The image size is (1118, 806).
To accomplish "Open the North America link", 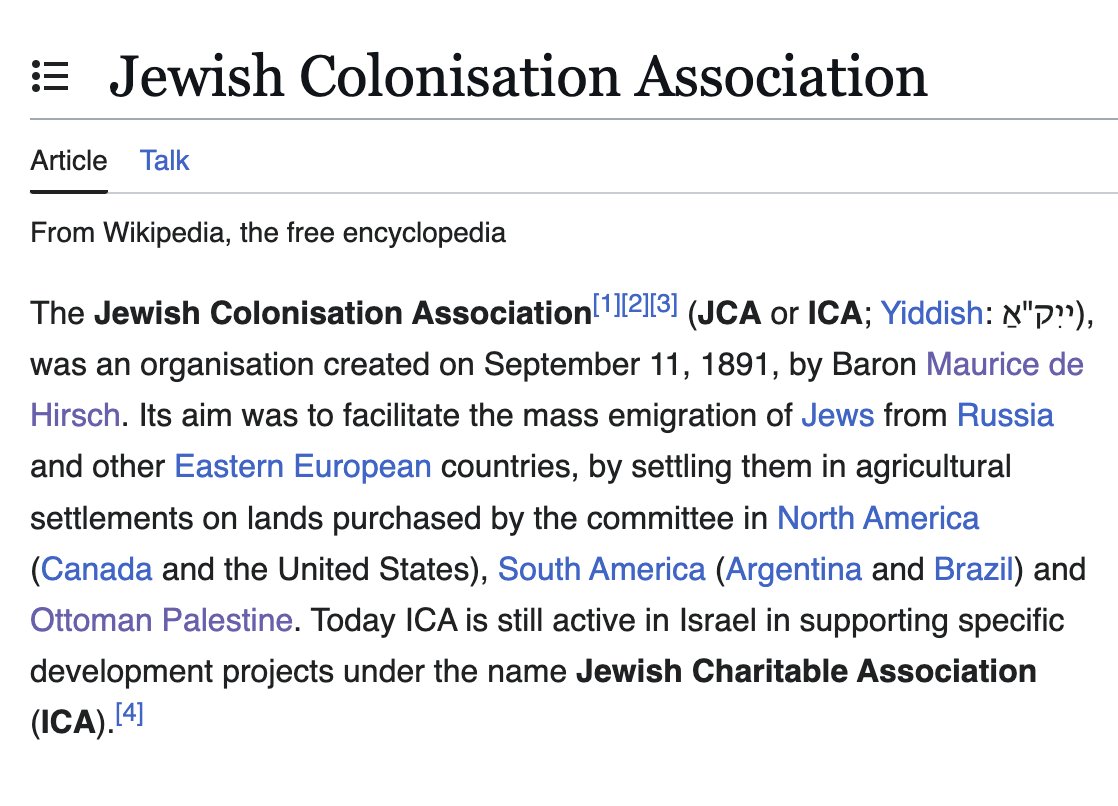I will [878, 518].
